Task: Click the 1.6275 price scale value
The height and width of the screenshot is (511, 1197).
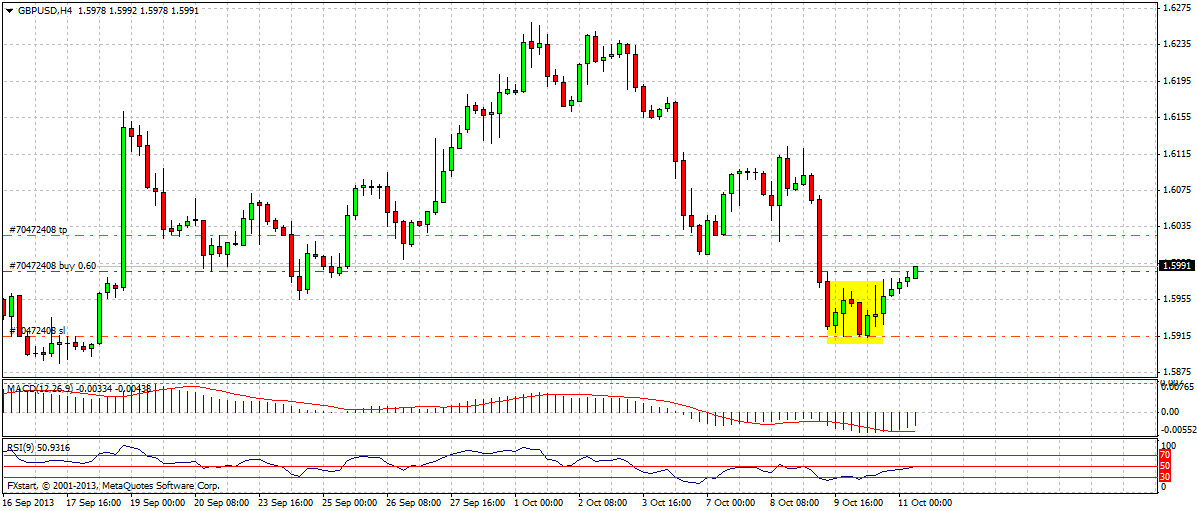Action: 1176,8
